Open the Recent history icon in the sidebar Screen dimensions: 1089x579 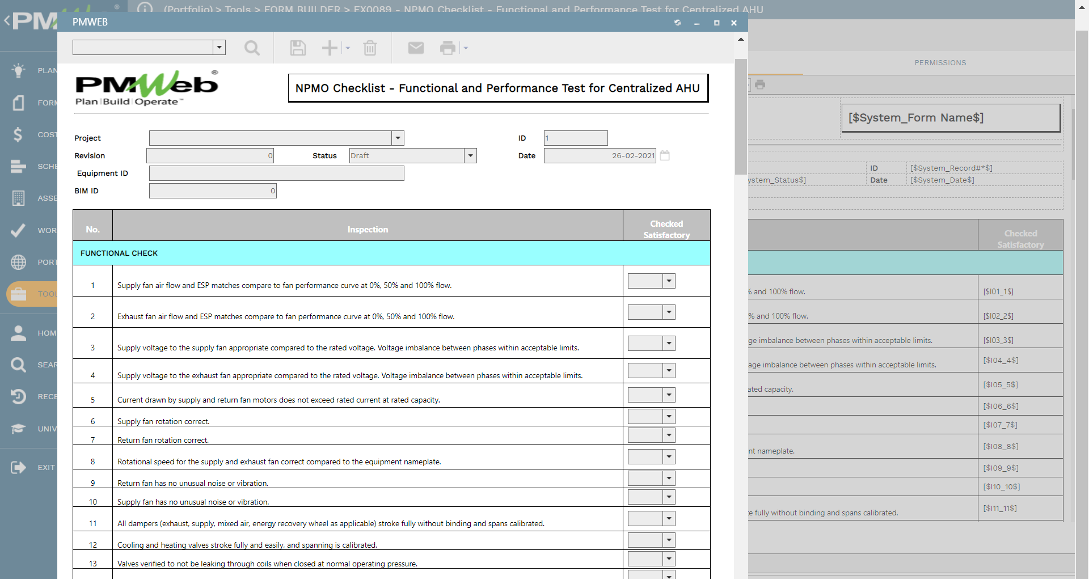point(19,396)
